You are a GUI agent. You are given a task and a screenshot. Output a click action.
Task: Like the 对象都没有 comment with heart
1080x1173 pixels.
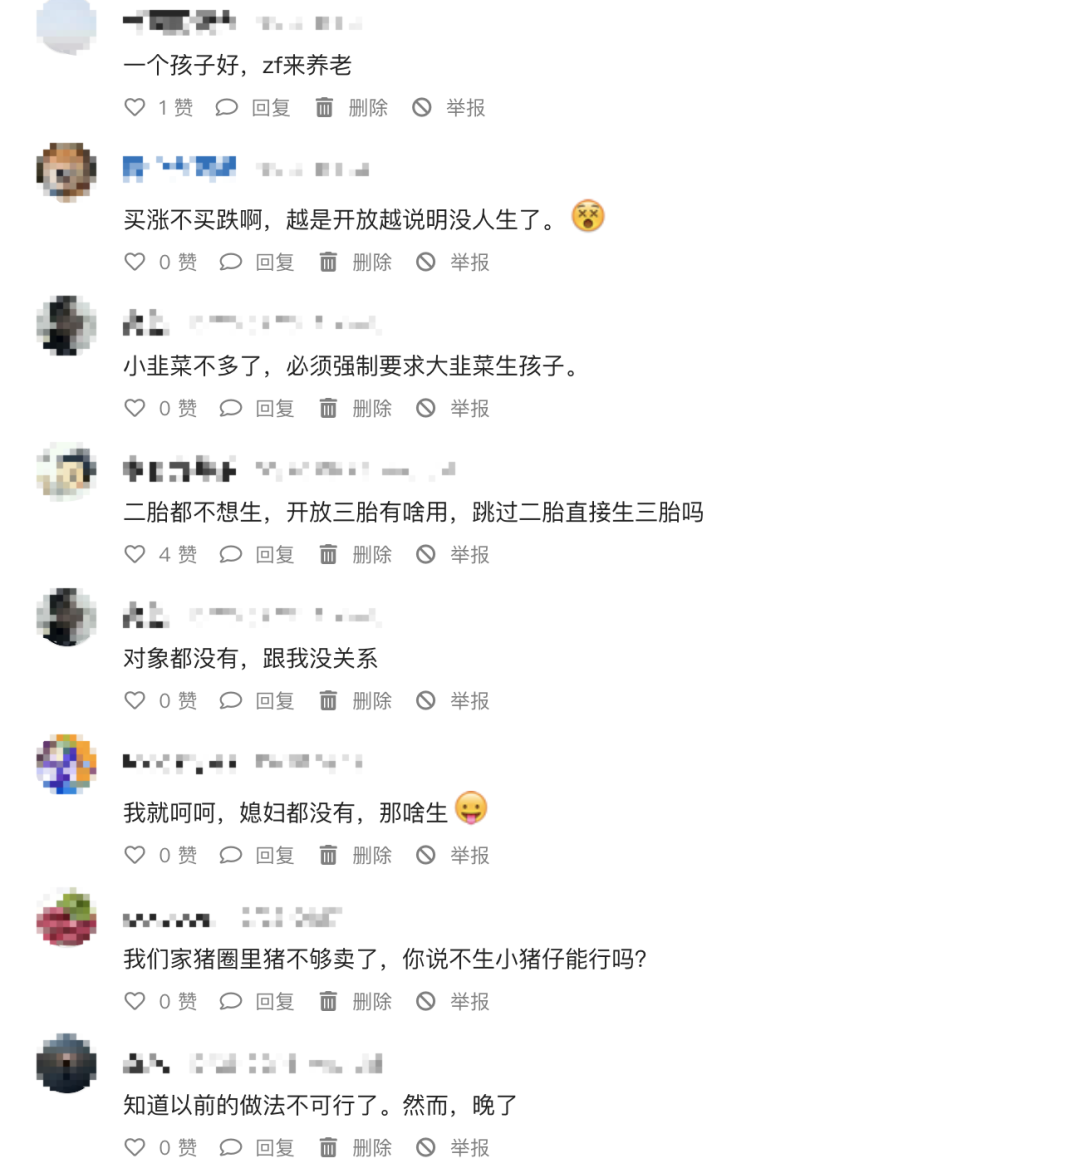[135, 701]
